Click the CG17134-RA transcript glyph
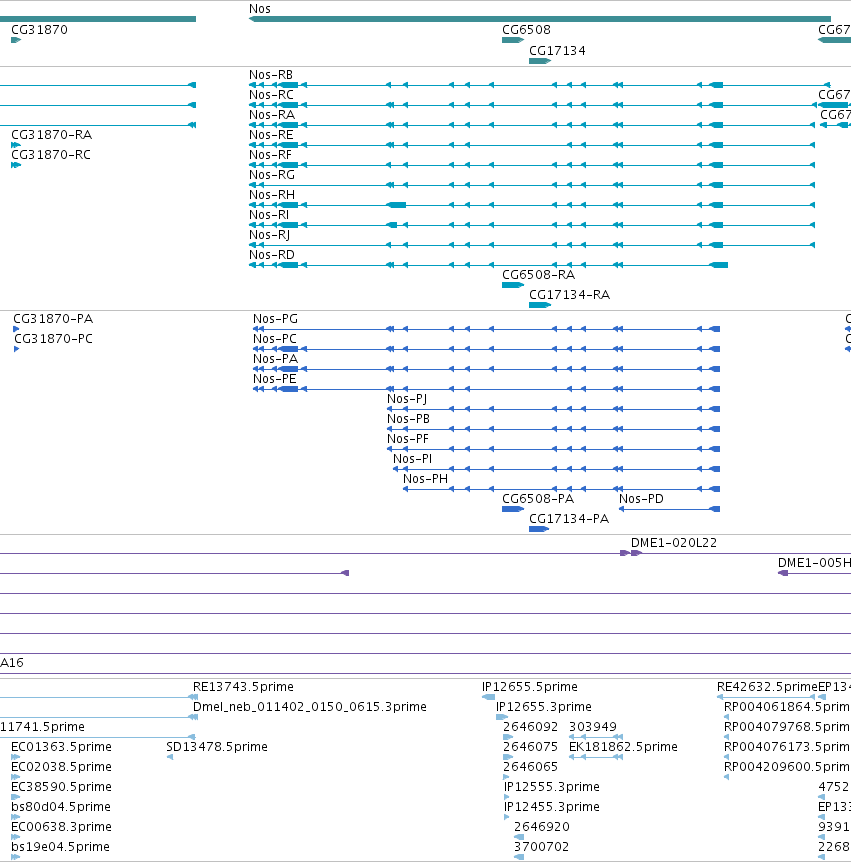This screenshot has width=851, height=862. point(540,305)
